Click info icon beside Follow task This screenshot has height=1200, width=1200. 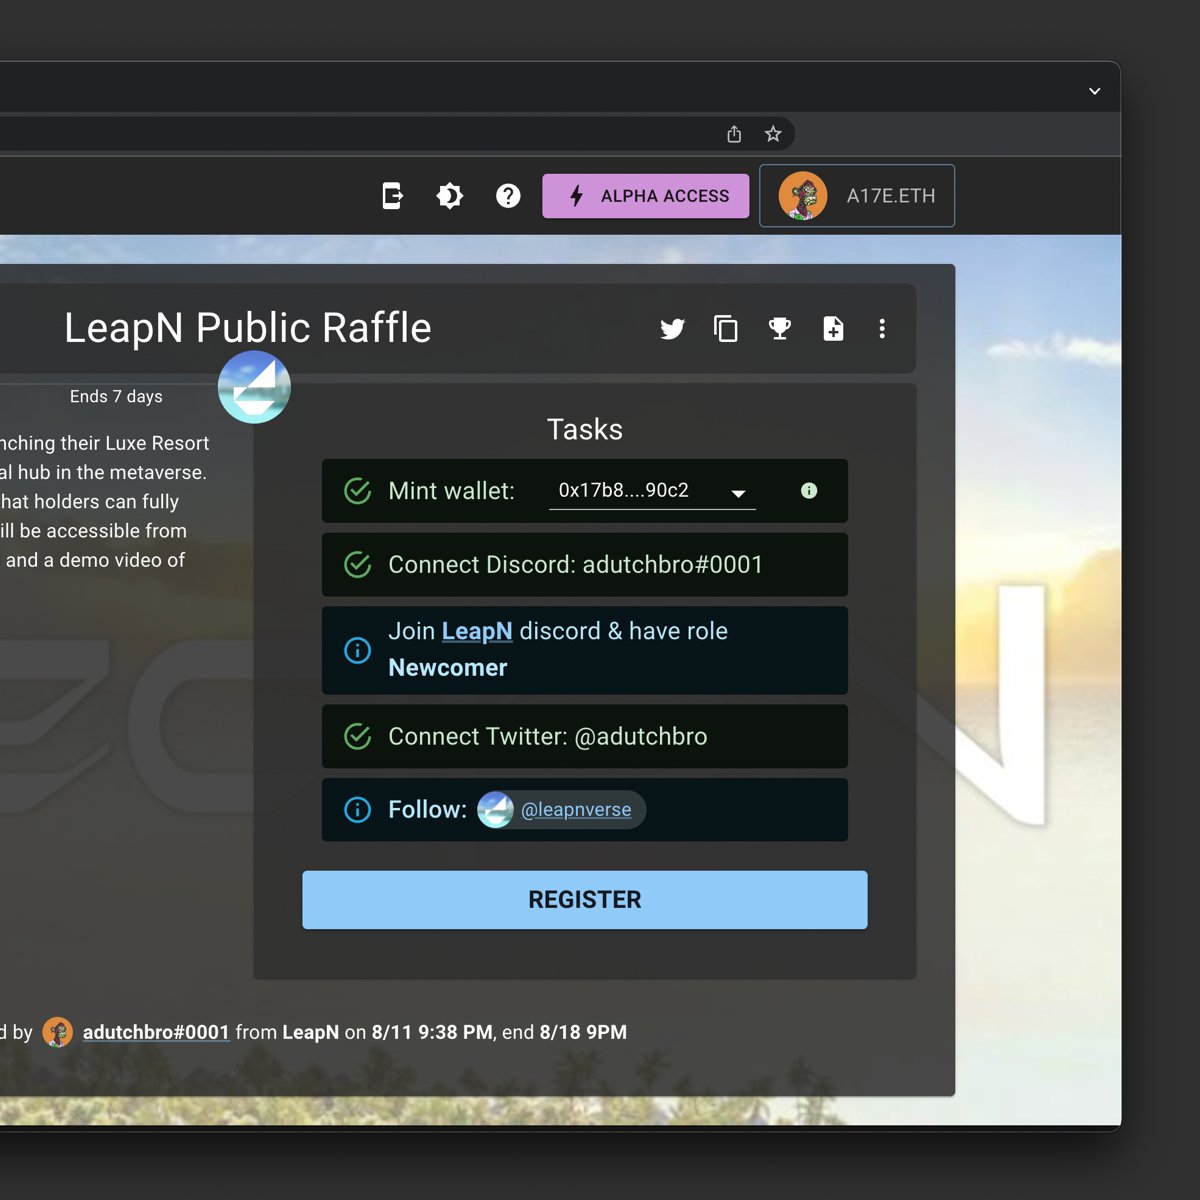(x=358, y=810)
